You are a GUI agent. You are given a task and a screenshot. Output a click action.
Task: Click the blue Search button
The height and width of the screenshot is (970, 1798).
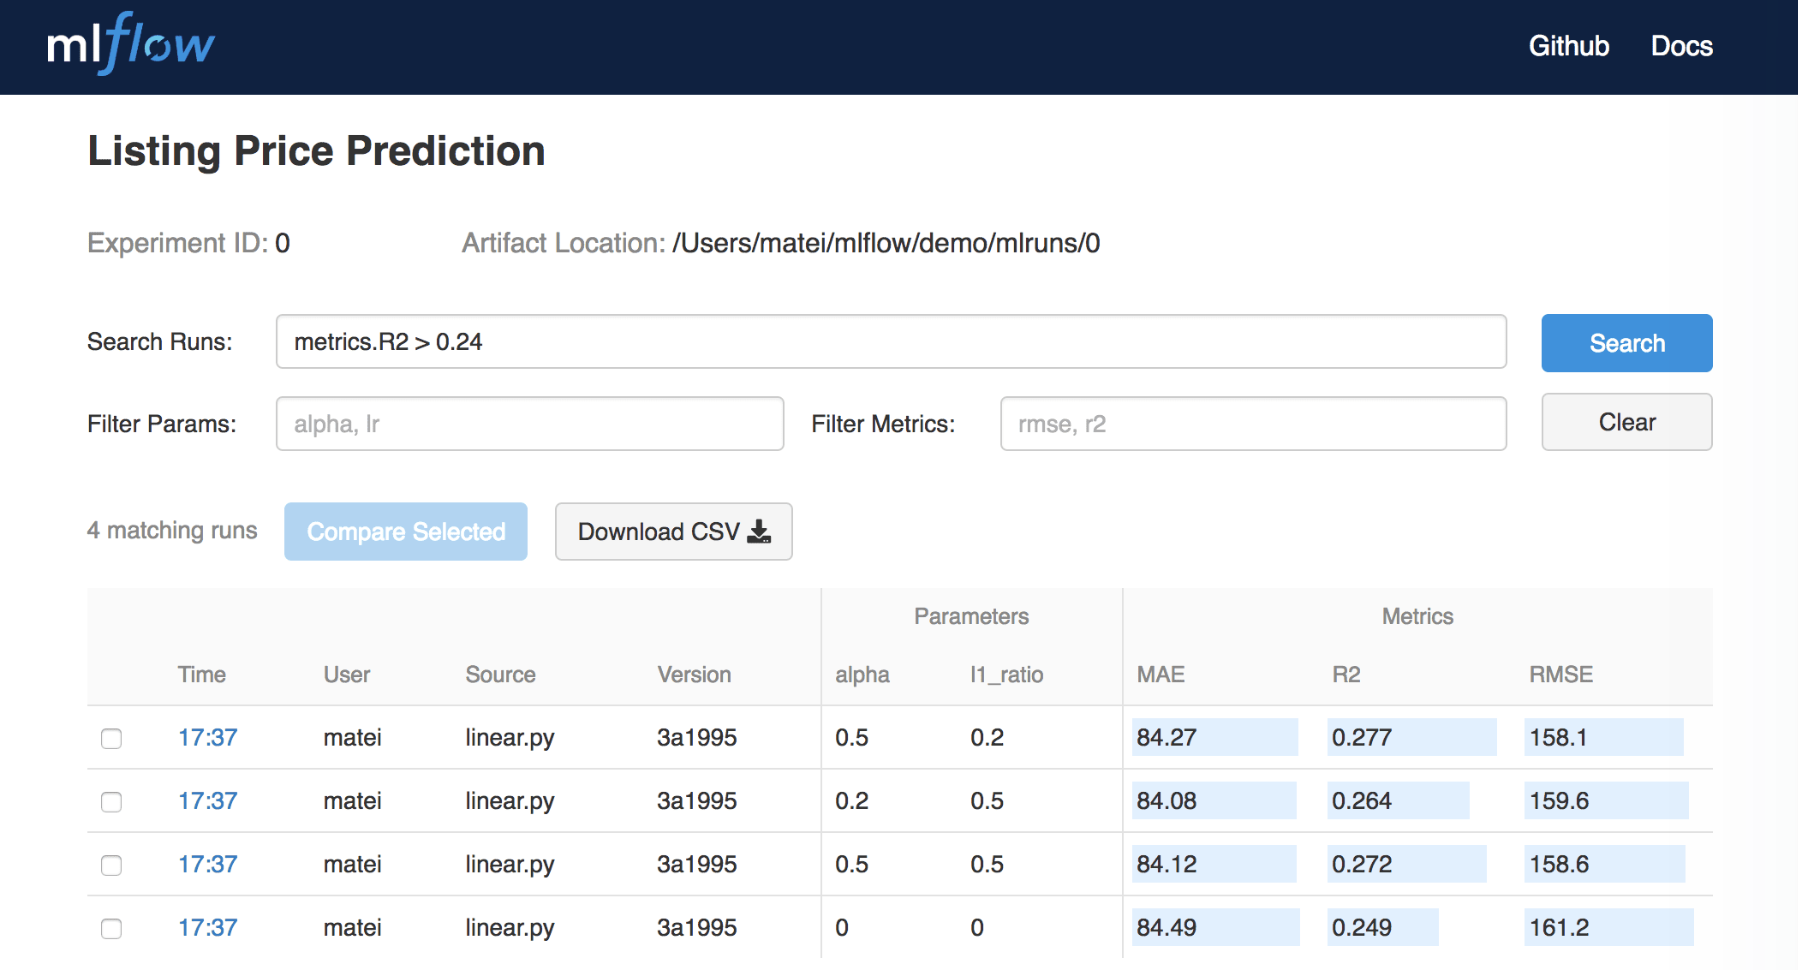click(x=1627, y=343)
